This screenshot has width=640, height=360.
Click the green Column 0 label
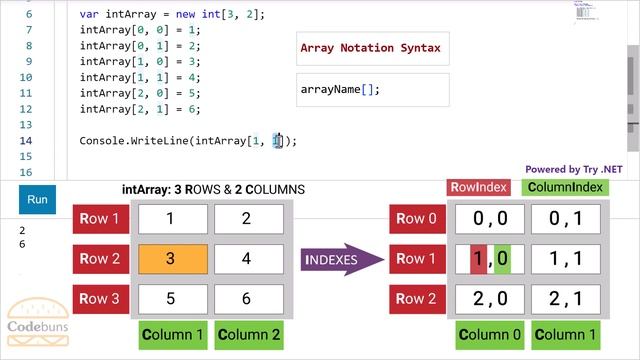click(x=489, y=335)
